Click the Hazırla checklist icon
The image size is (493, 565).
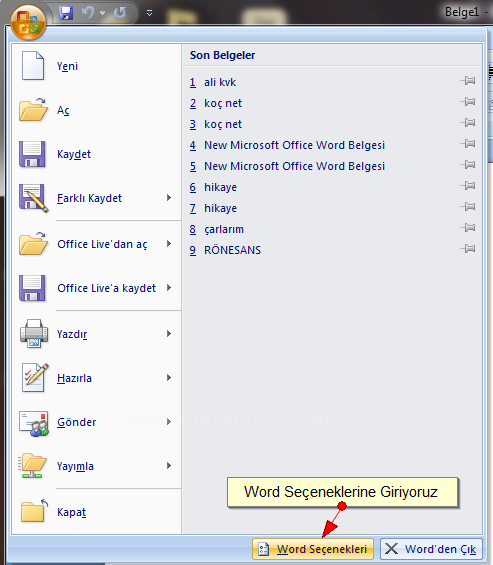coord(35,377)
